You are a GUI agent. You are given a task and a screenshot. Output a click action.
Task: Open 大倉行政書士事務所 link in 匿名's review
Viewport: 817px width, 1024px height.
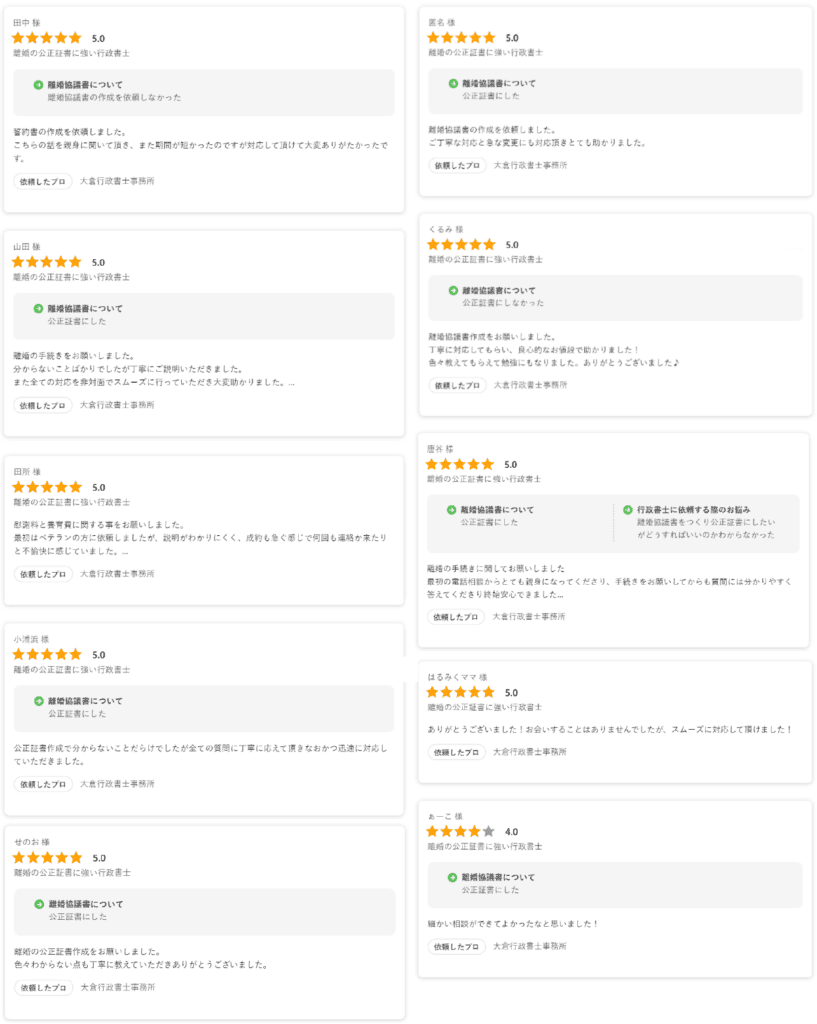[530, 165]
